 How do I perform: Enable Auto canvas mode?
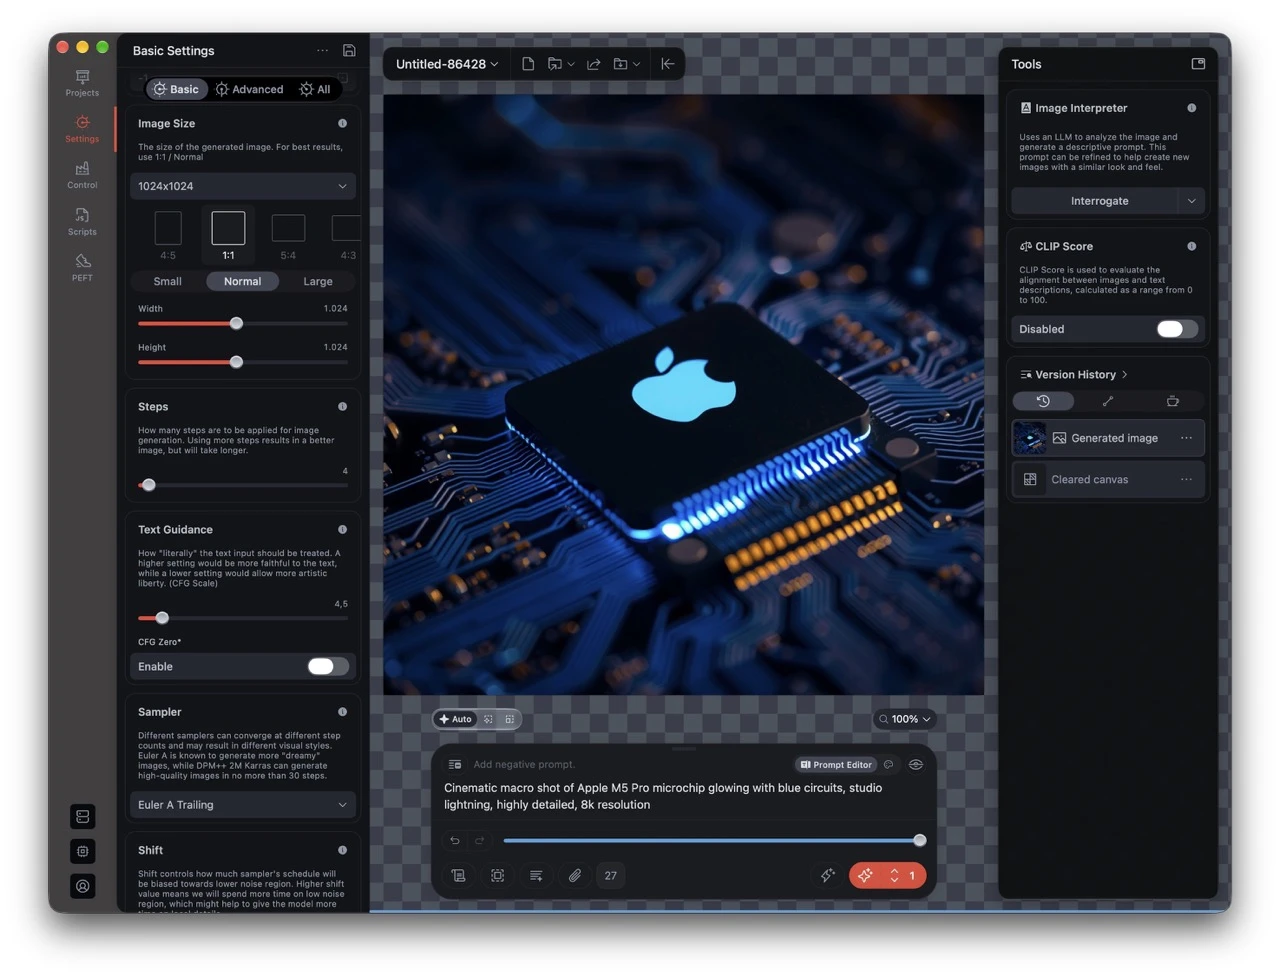click(455, 719)
